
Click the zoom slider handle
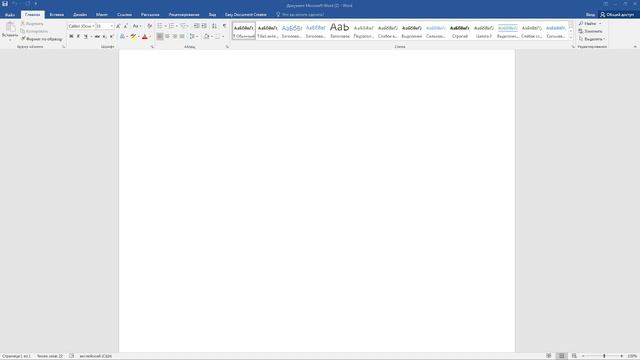coord(604,356)
